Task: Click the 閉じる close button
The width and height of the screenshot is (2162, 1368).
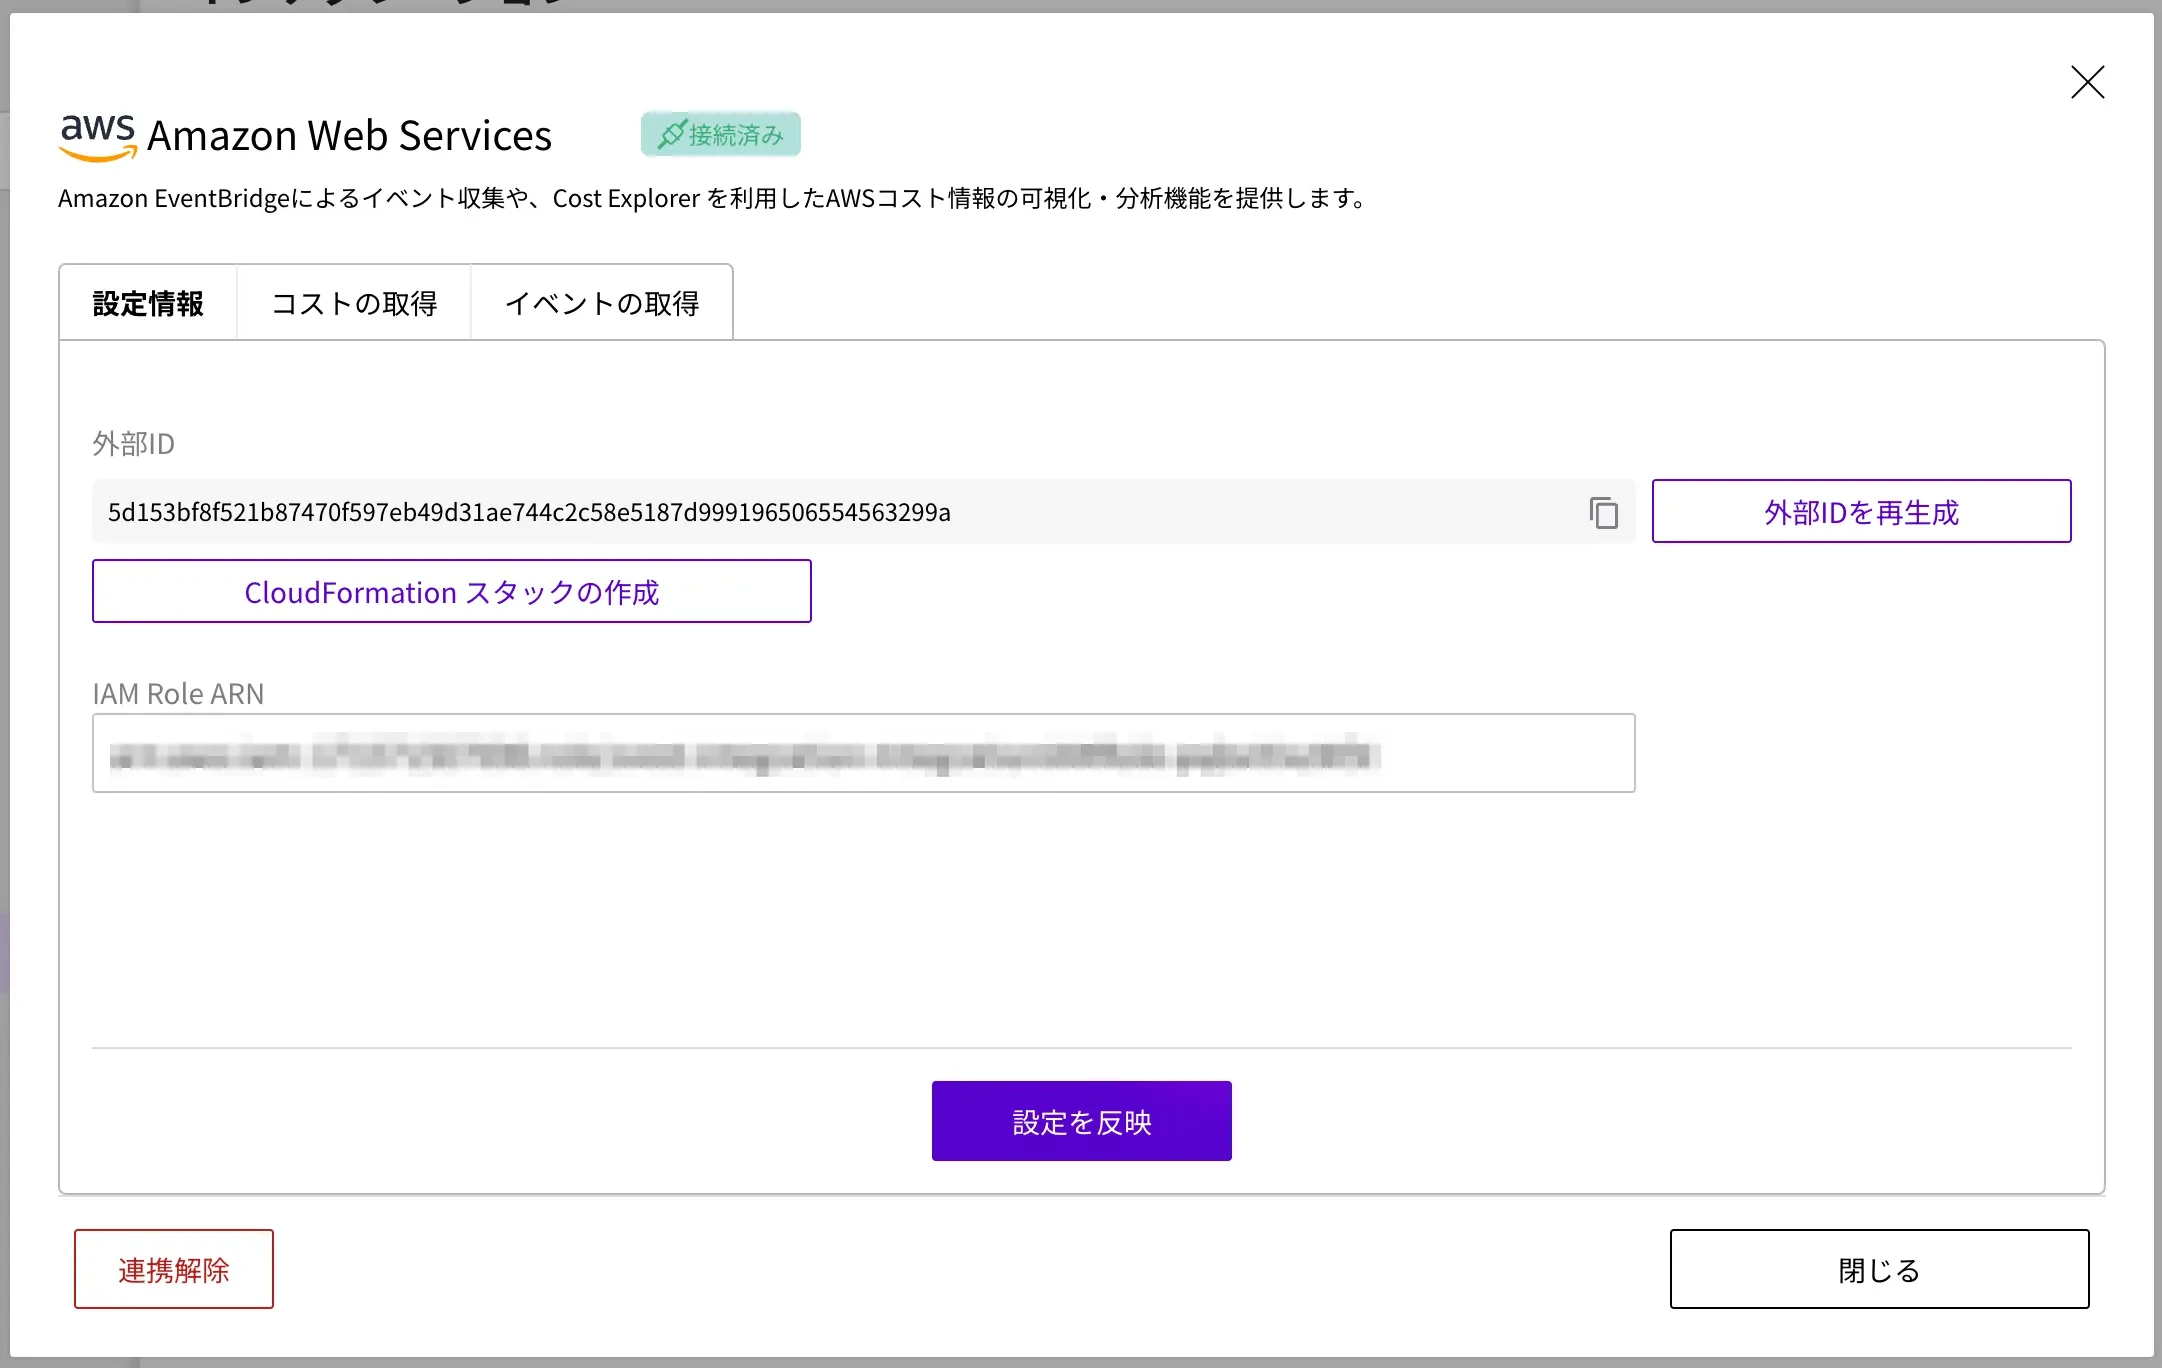Action: (x=1879, y=1269)
